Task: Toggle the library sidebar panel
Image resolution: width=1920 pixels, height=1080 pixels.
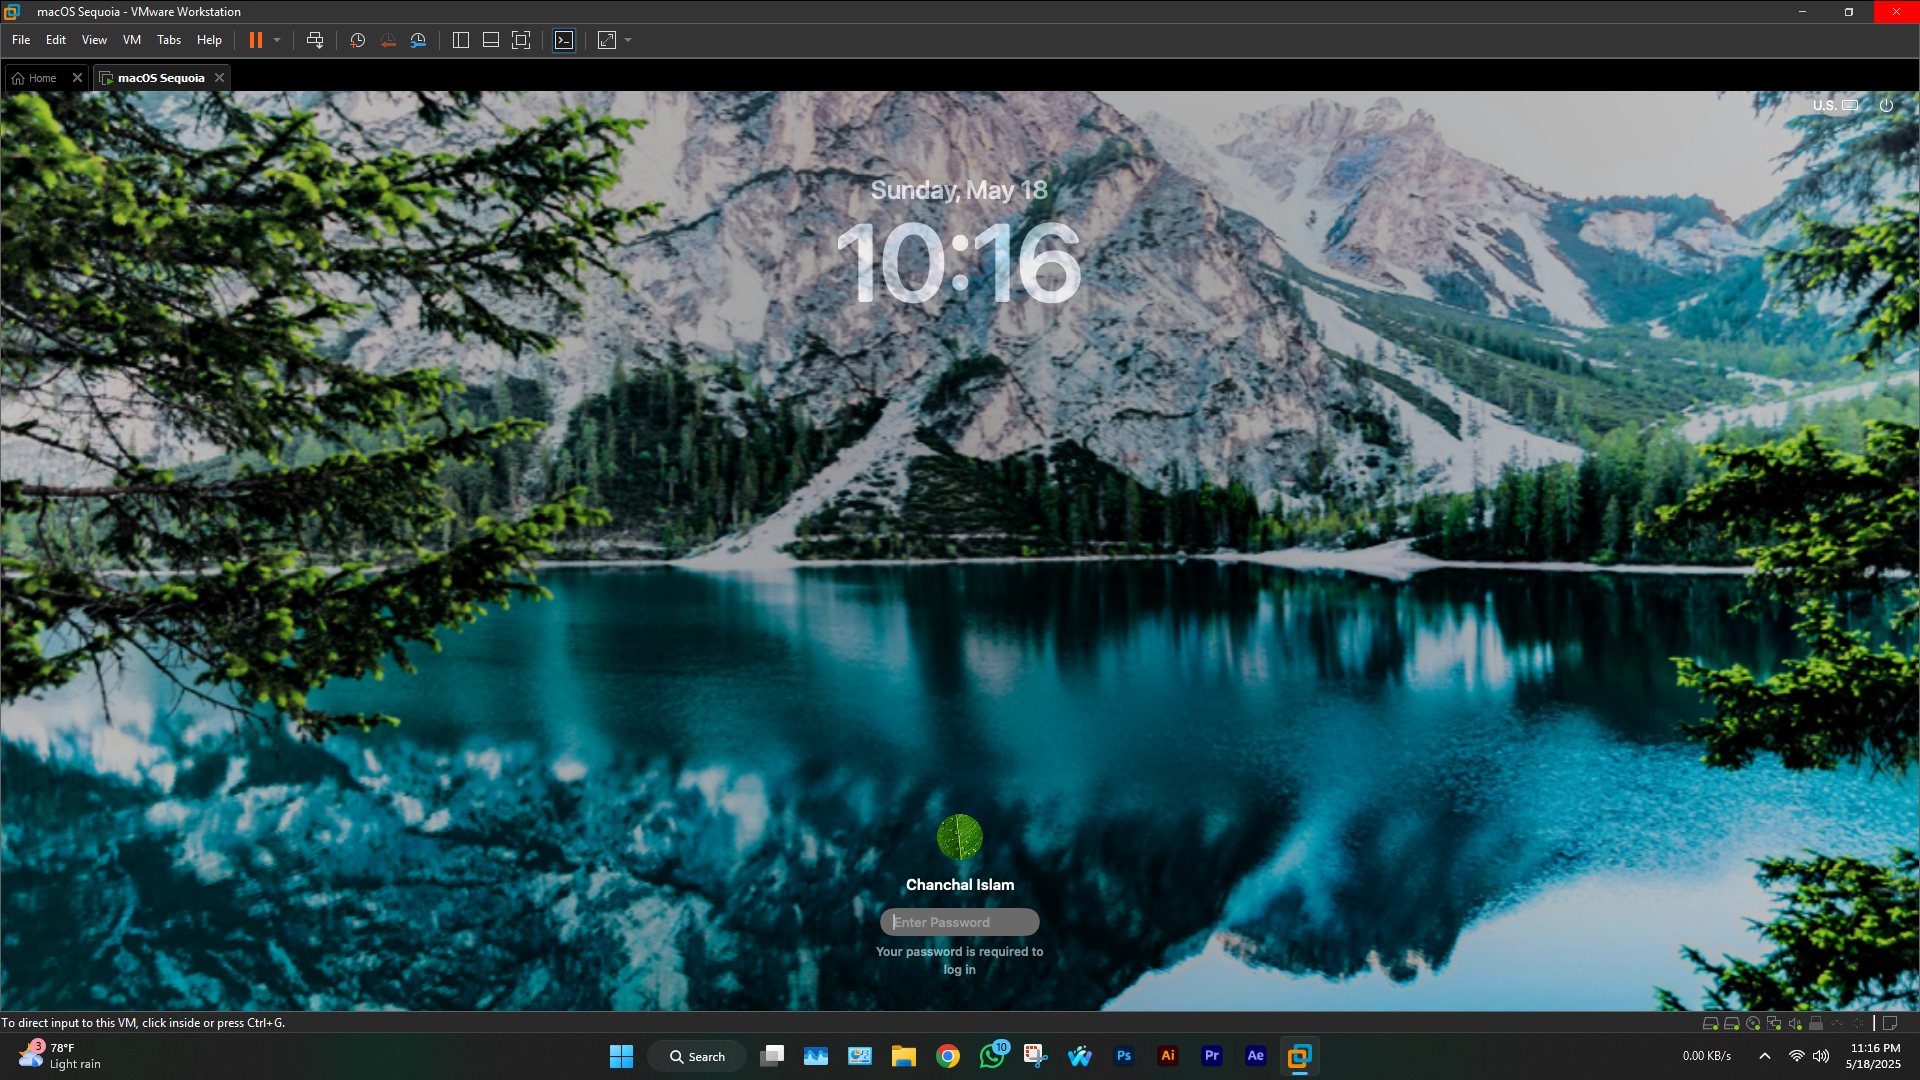Action: (x=461, y=40)
